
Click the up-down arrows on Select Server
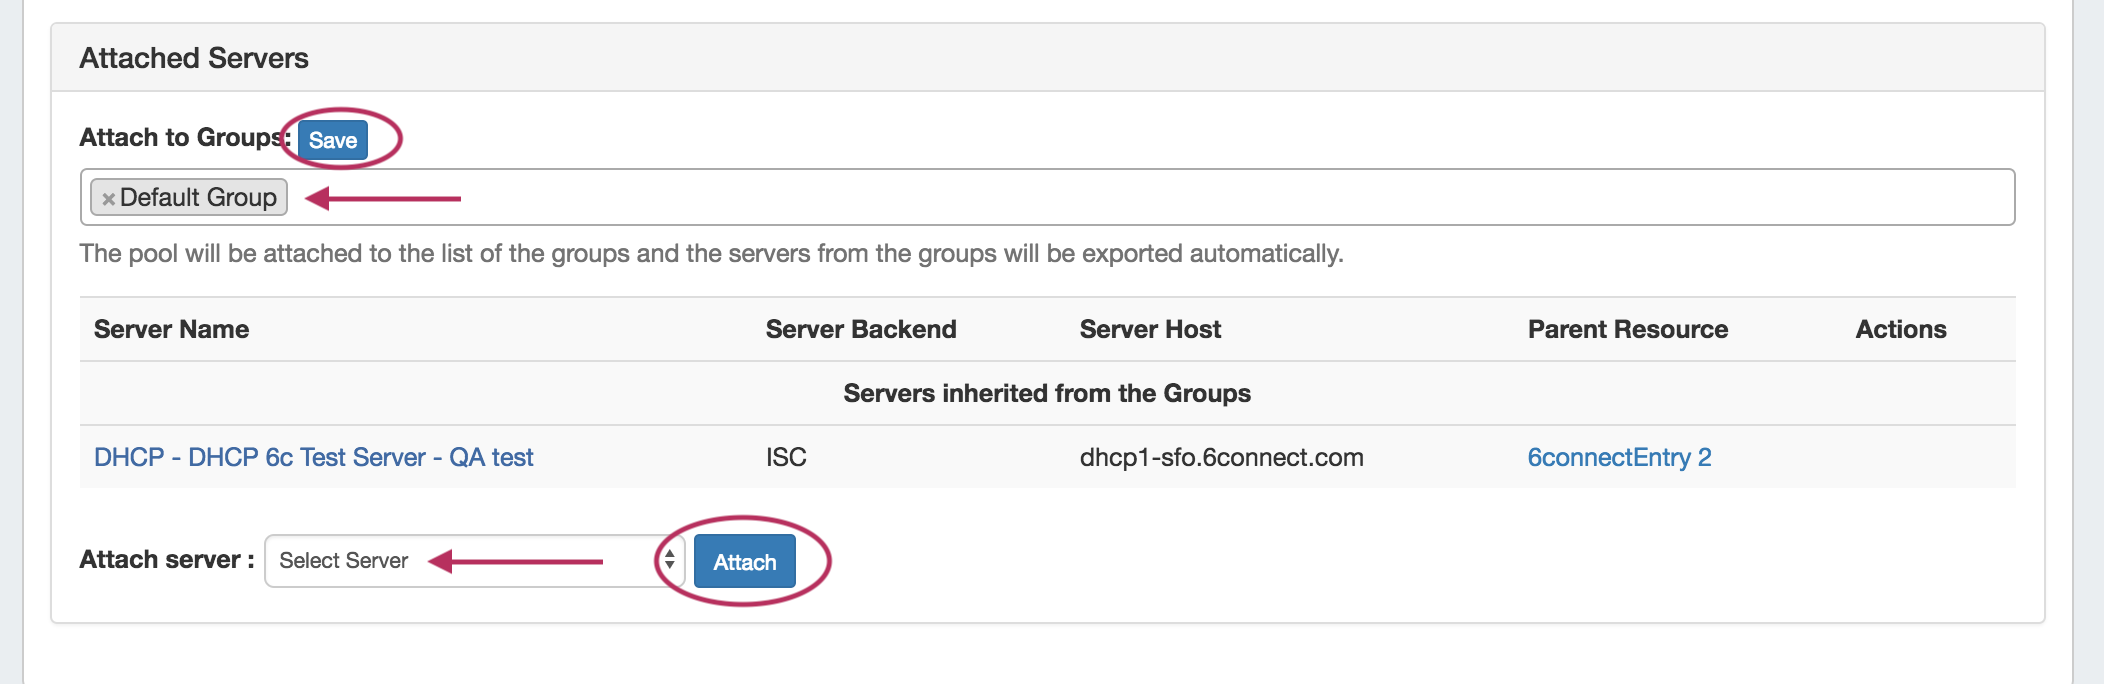click(x=669, y=561)
